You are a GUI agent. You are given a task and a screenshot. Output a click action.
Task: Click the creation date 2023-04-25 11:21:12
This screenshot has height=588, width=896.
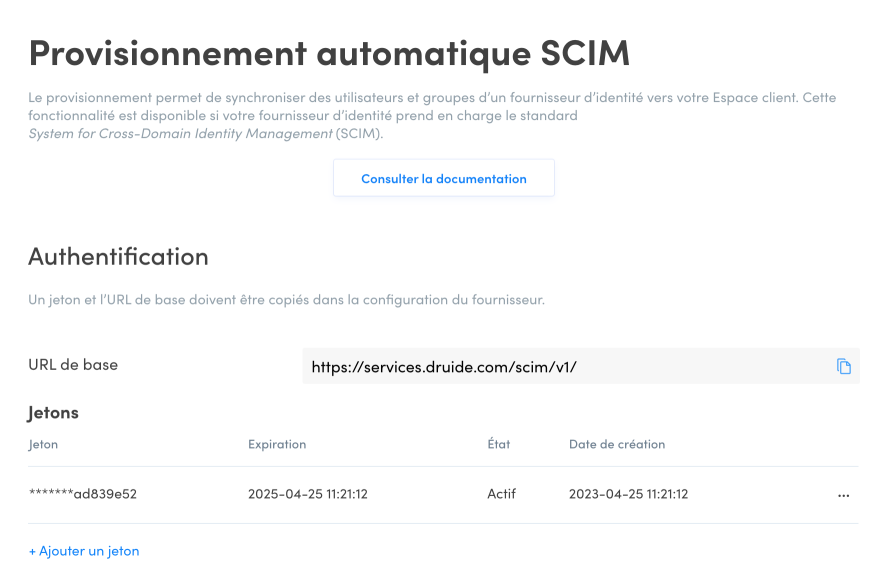coord(628,494)
